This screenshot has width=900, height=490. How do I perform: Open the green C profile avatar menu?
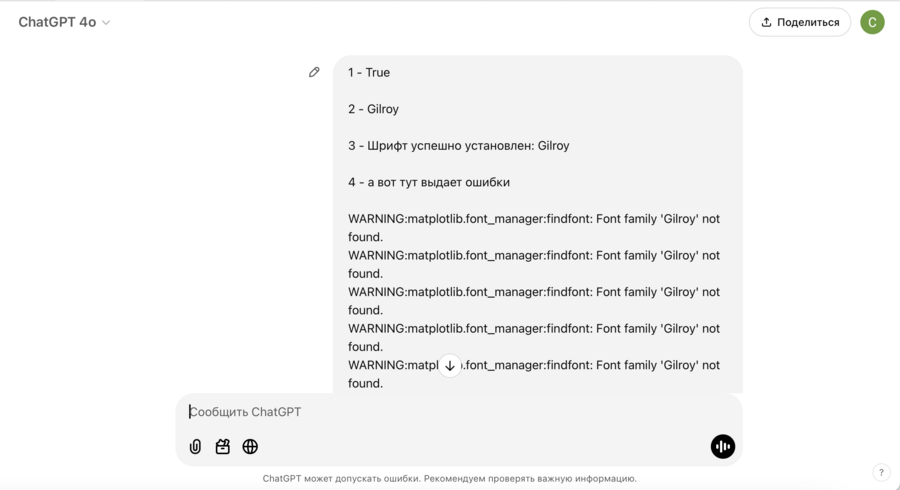(x=872, y=22)
